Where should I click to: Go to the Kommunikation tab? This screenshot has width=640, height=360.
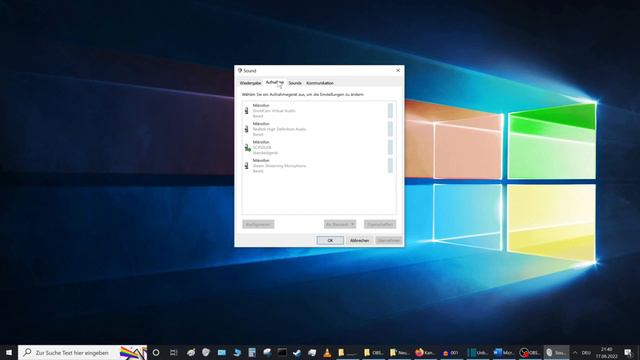[x=320, y=83]
